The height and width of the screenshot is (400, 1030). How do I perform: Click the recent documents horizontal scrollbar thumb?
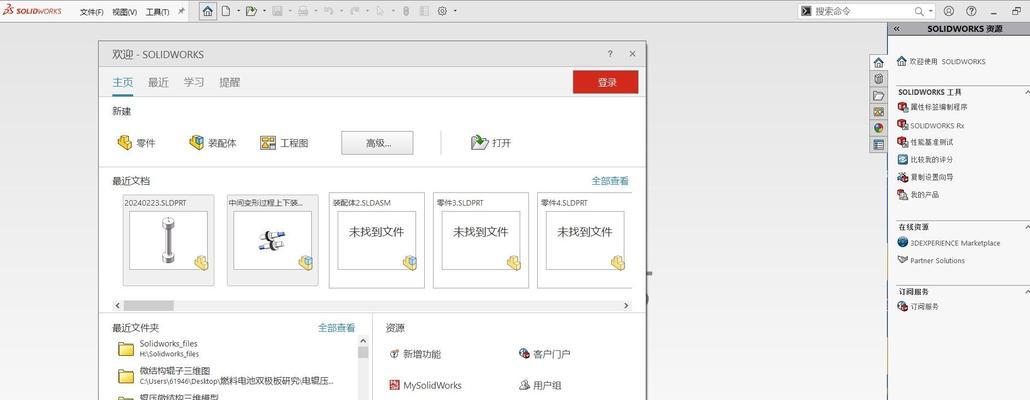pos(149,305)
